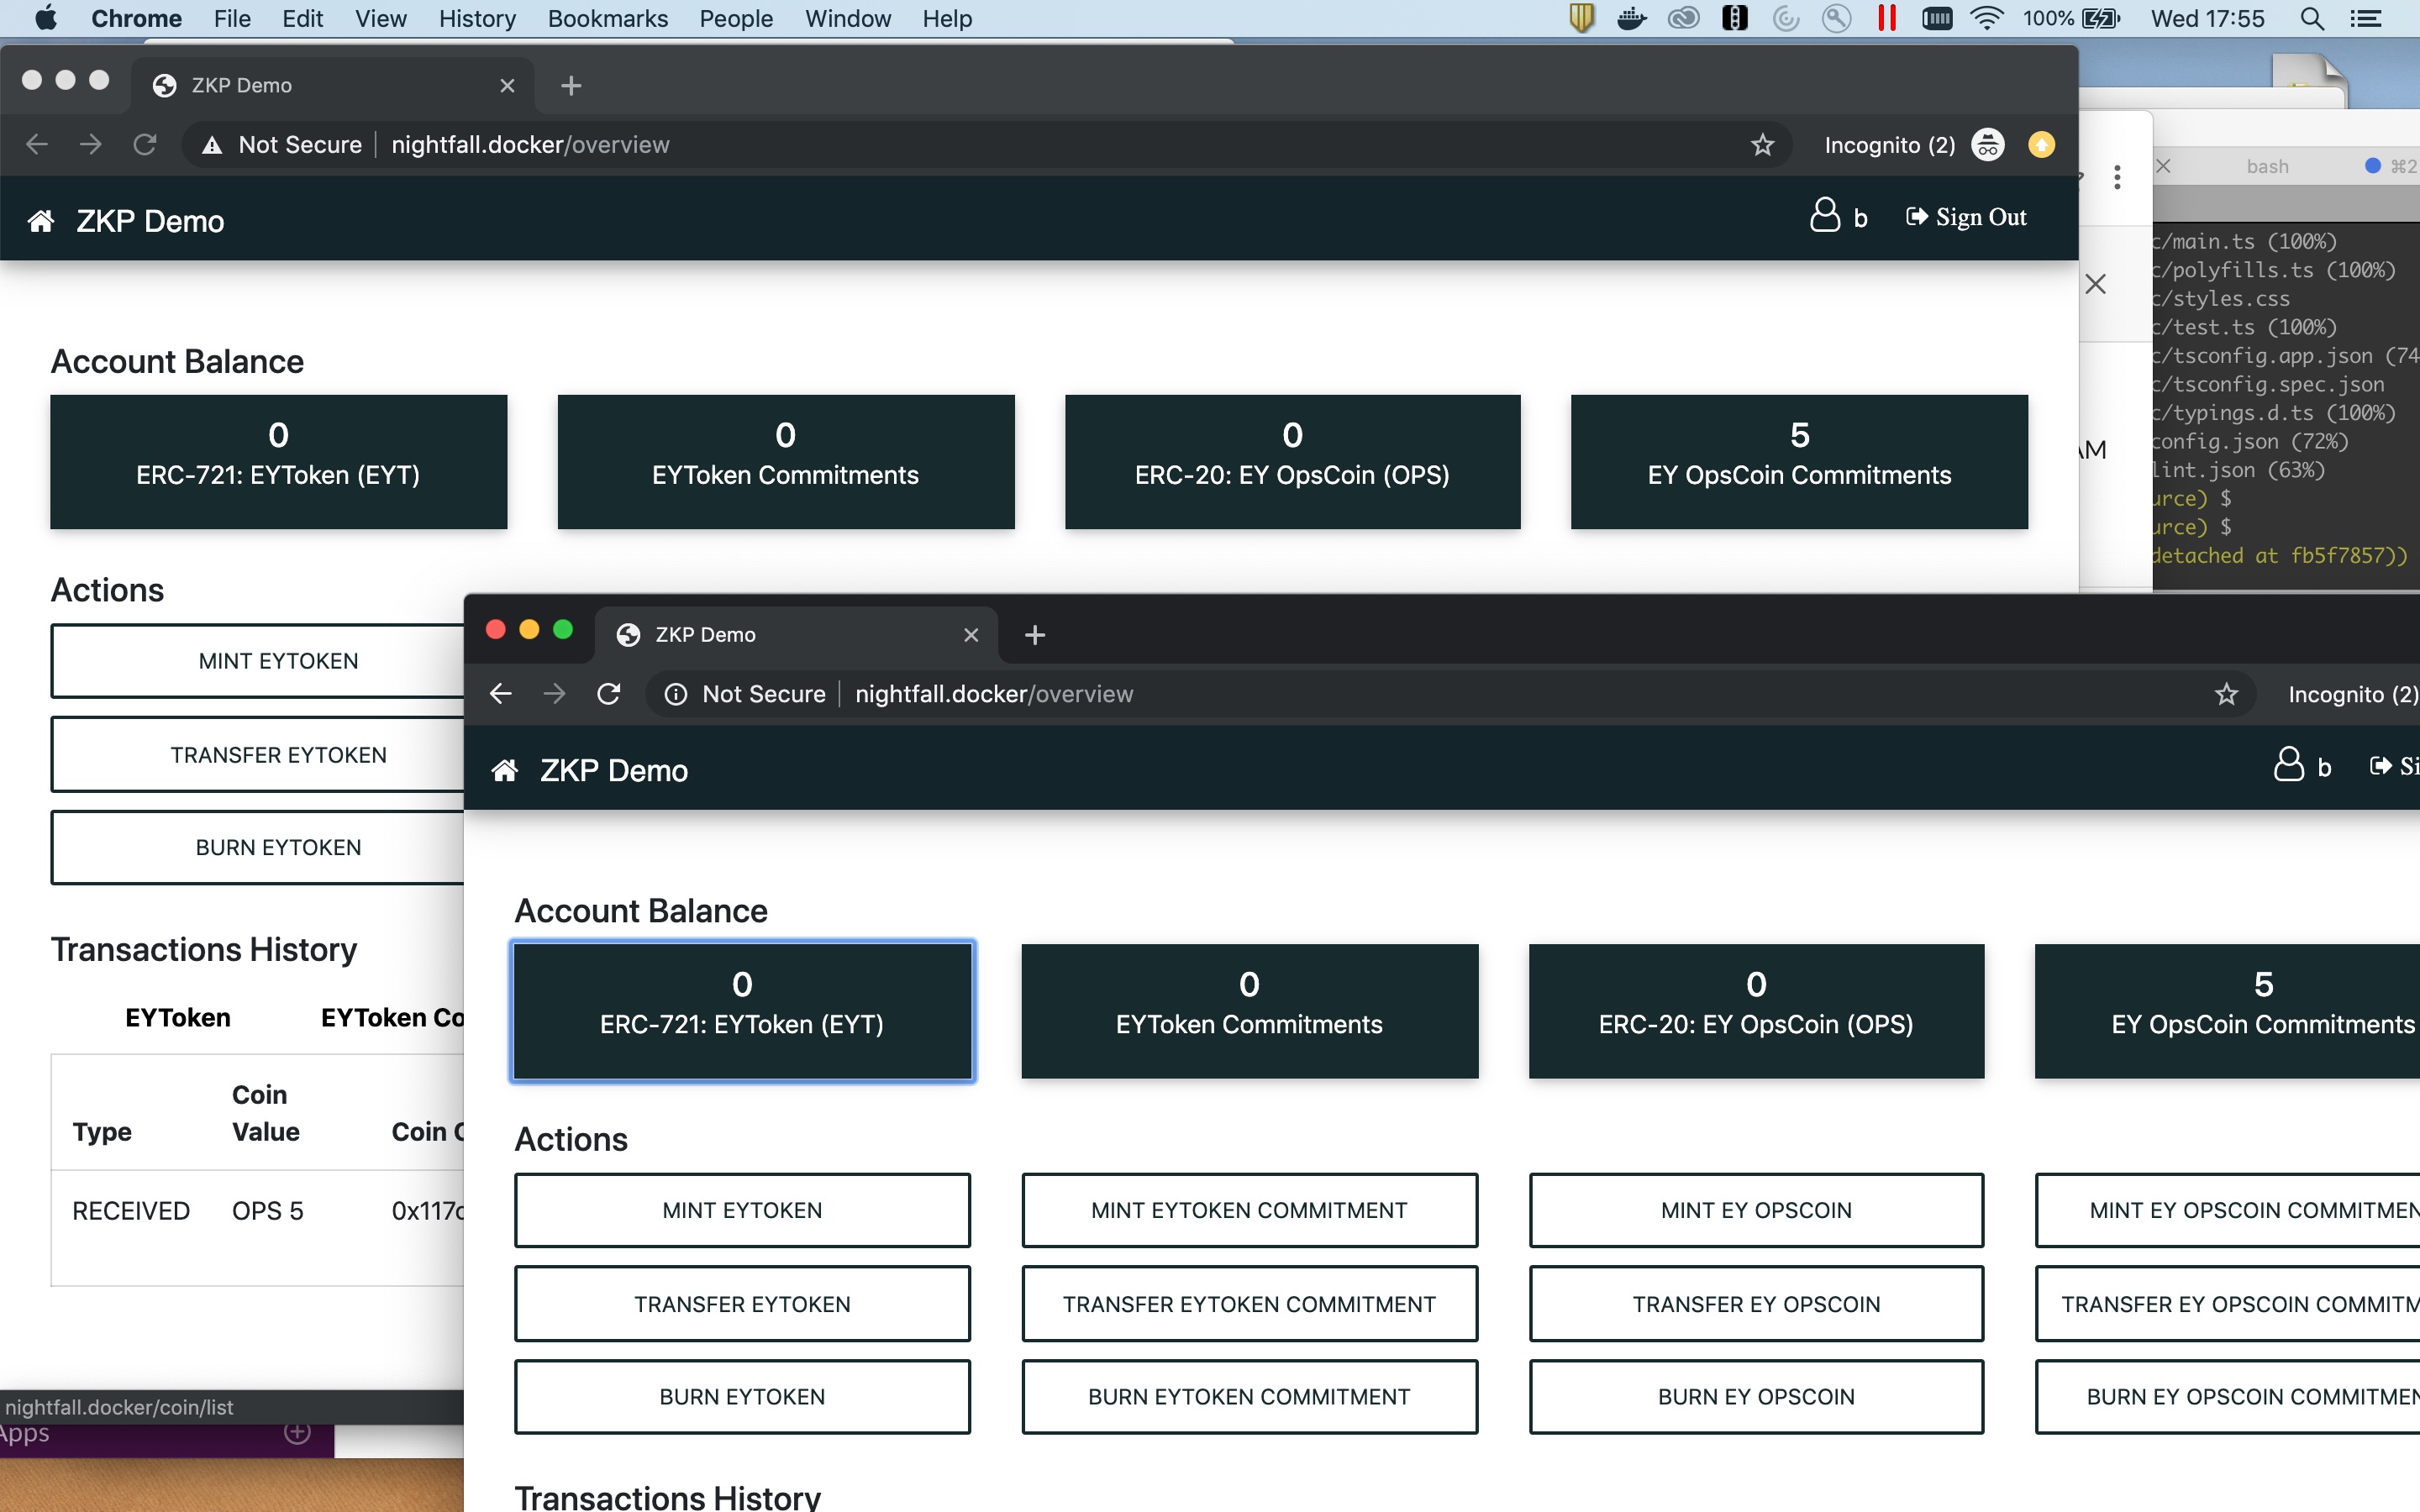Image resolution: width=2420 pixels, height=1512 pixels.
Task: Open new tab in the front Chrome window
Action: [x=1035, y=635]
